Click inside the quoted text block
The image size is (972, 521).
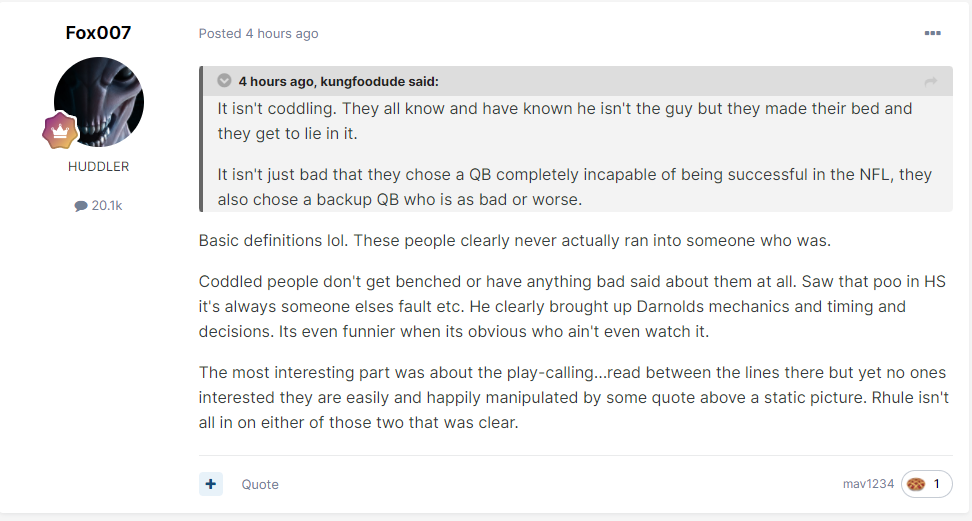click(577, 154)
